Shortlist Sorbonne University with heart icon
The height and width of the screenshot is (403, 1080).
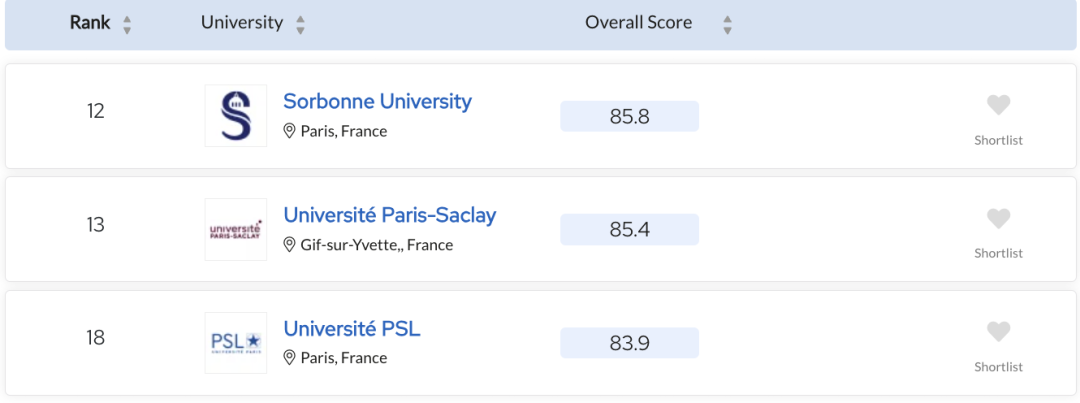[x=998, y=106]
